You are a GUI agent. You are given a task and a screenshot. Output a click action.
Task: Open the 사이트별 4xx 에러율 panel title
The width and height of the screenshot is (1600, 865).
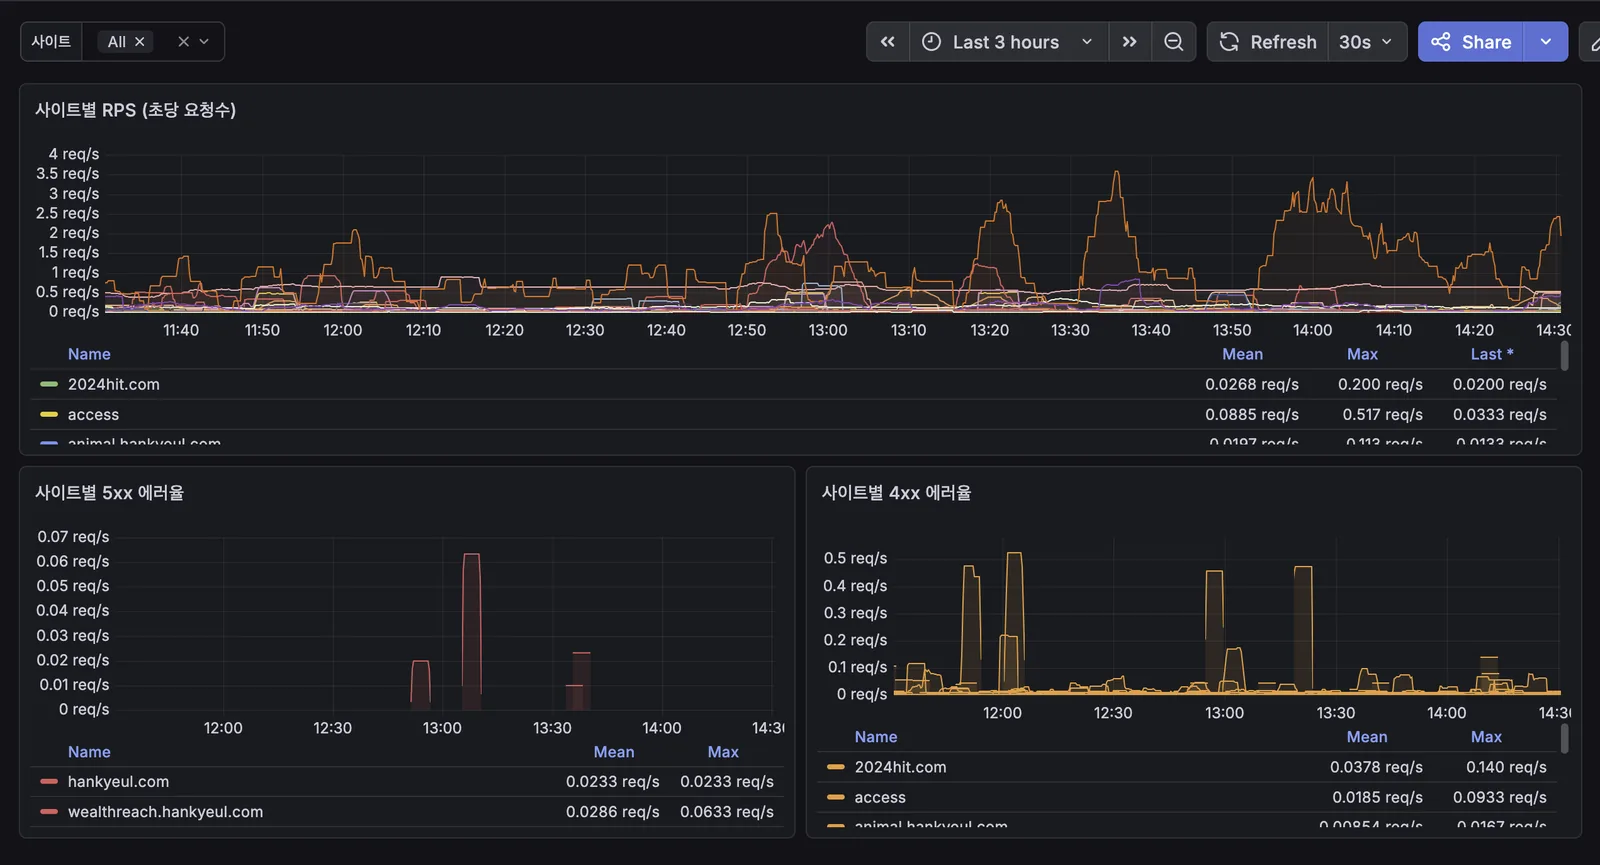click(897, 493)
